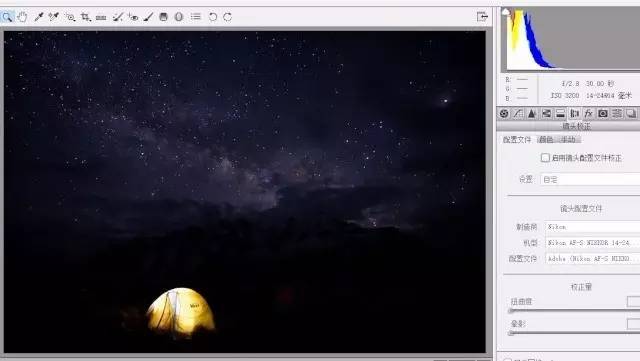This screenshot has height=361, width=640.
Task: Select the Red Eye Removal tool
Action: (x=133, y=17)
